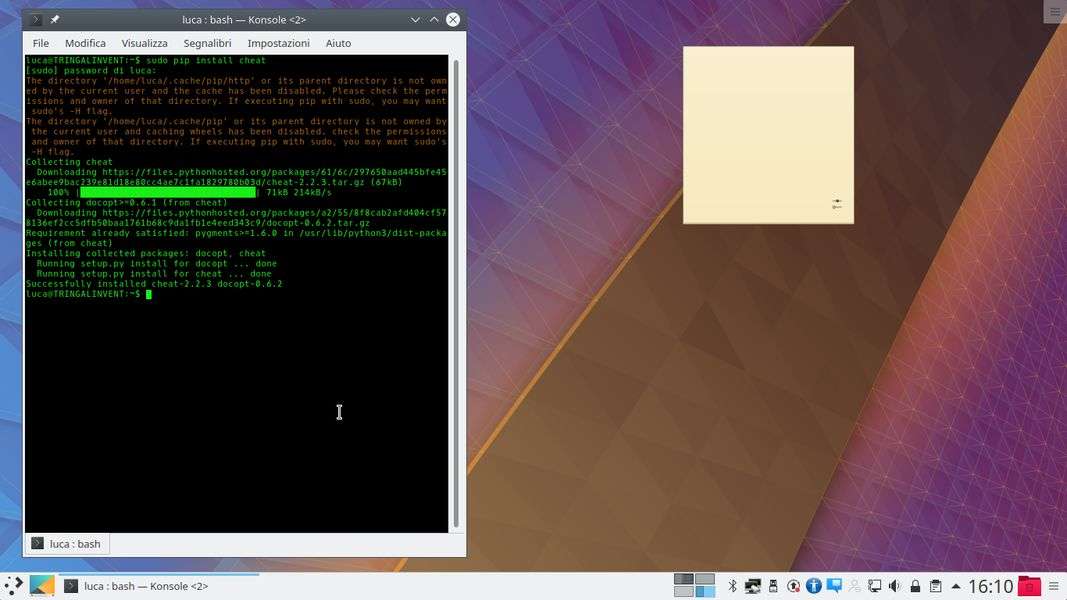Open the KDE application launcher

(14, 586)
